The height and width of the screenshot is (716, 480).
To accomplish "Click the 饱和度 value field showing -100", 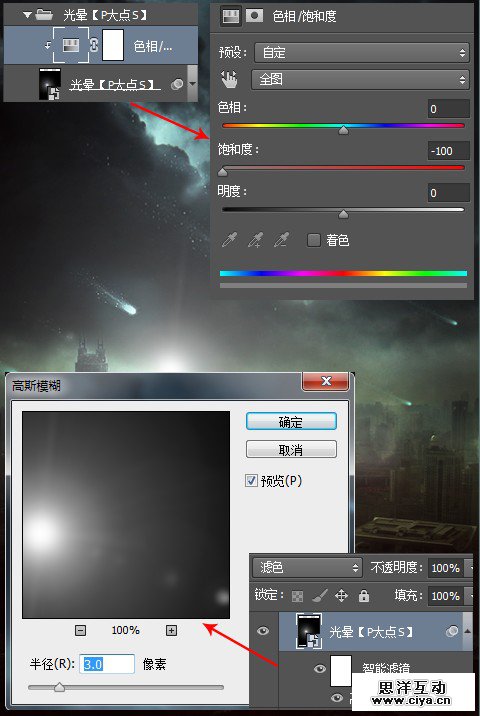I will coord(448,151).
